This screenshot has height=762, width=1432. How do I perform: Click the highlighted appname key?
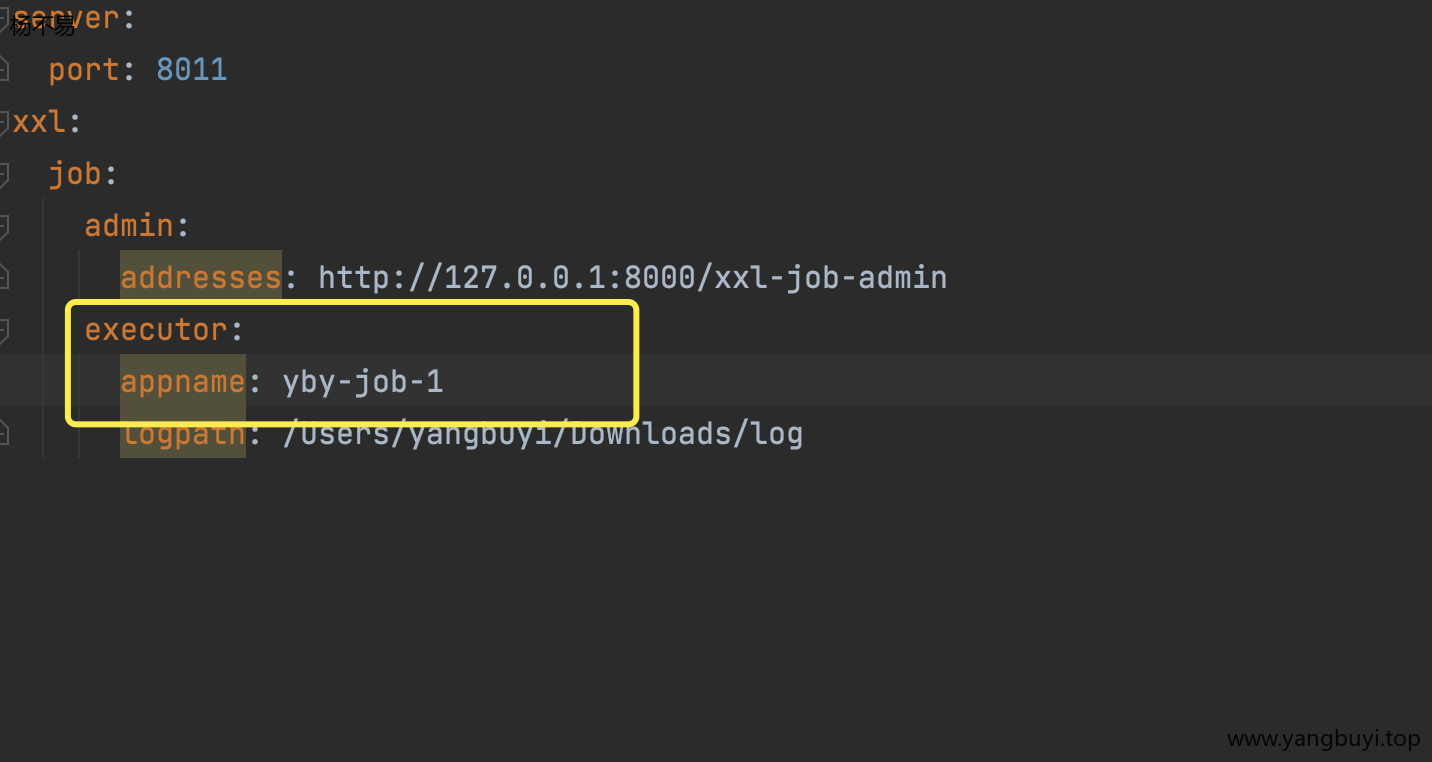point(183,381)
